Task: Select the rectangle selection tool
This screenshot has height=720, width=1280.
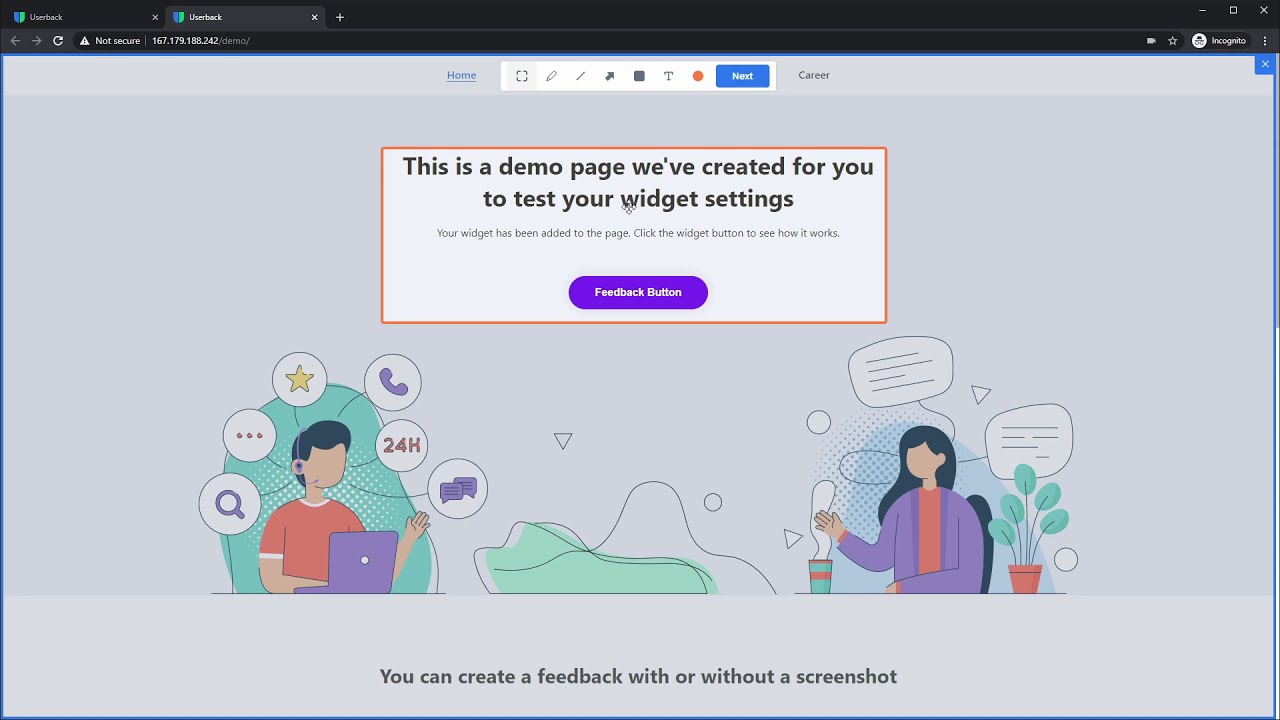Action: click(x=522, y=76)
